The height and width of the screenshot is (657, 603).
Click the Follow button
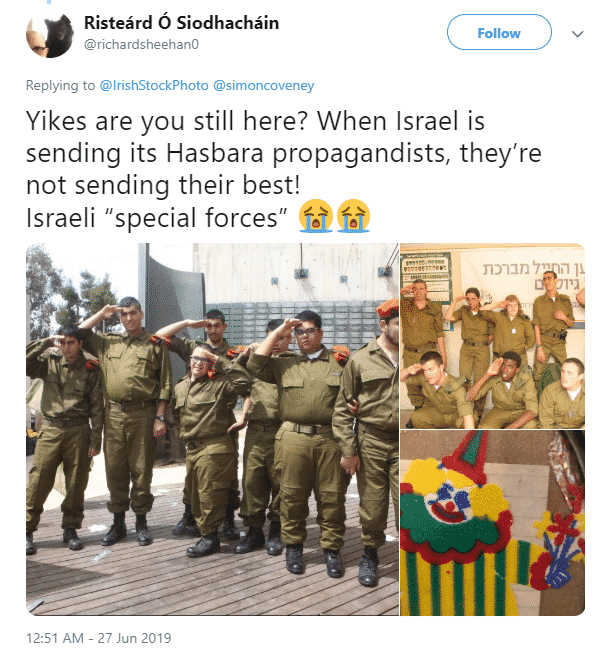point(499,32)
